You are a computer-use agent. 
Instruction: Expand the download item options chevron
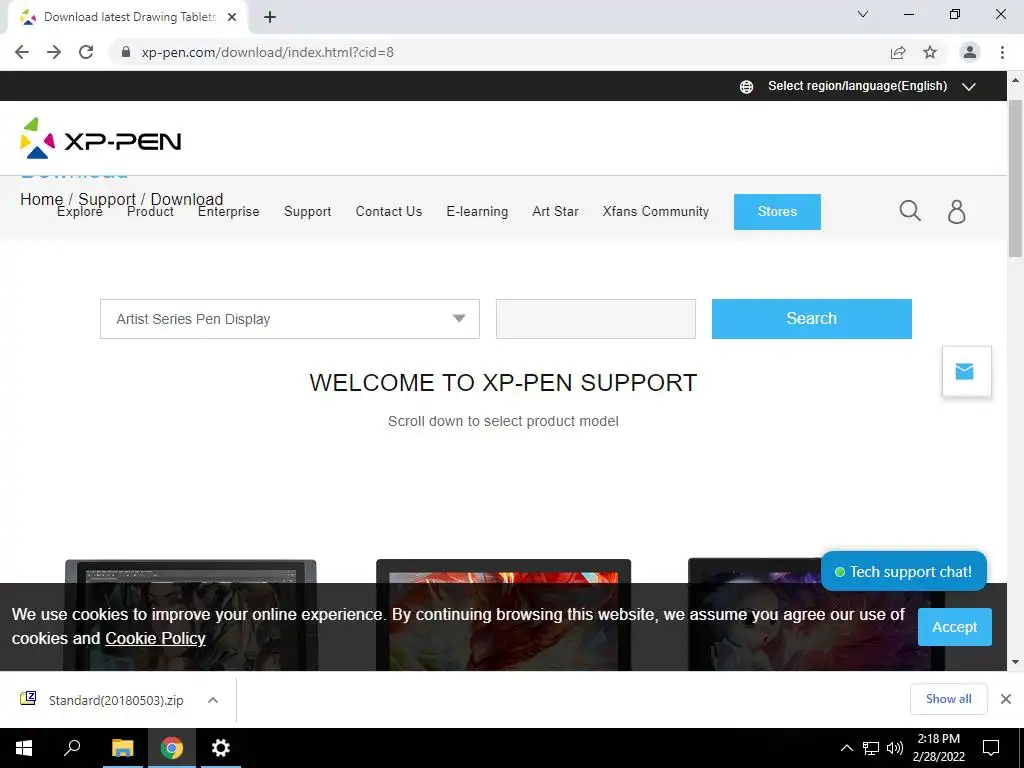[x=213, y=700]
